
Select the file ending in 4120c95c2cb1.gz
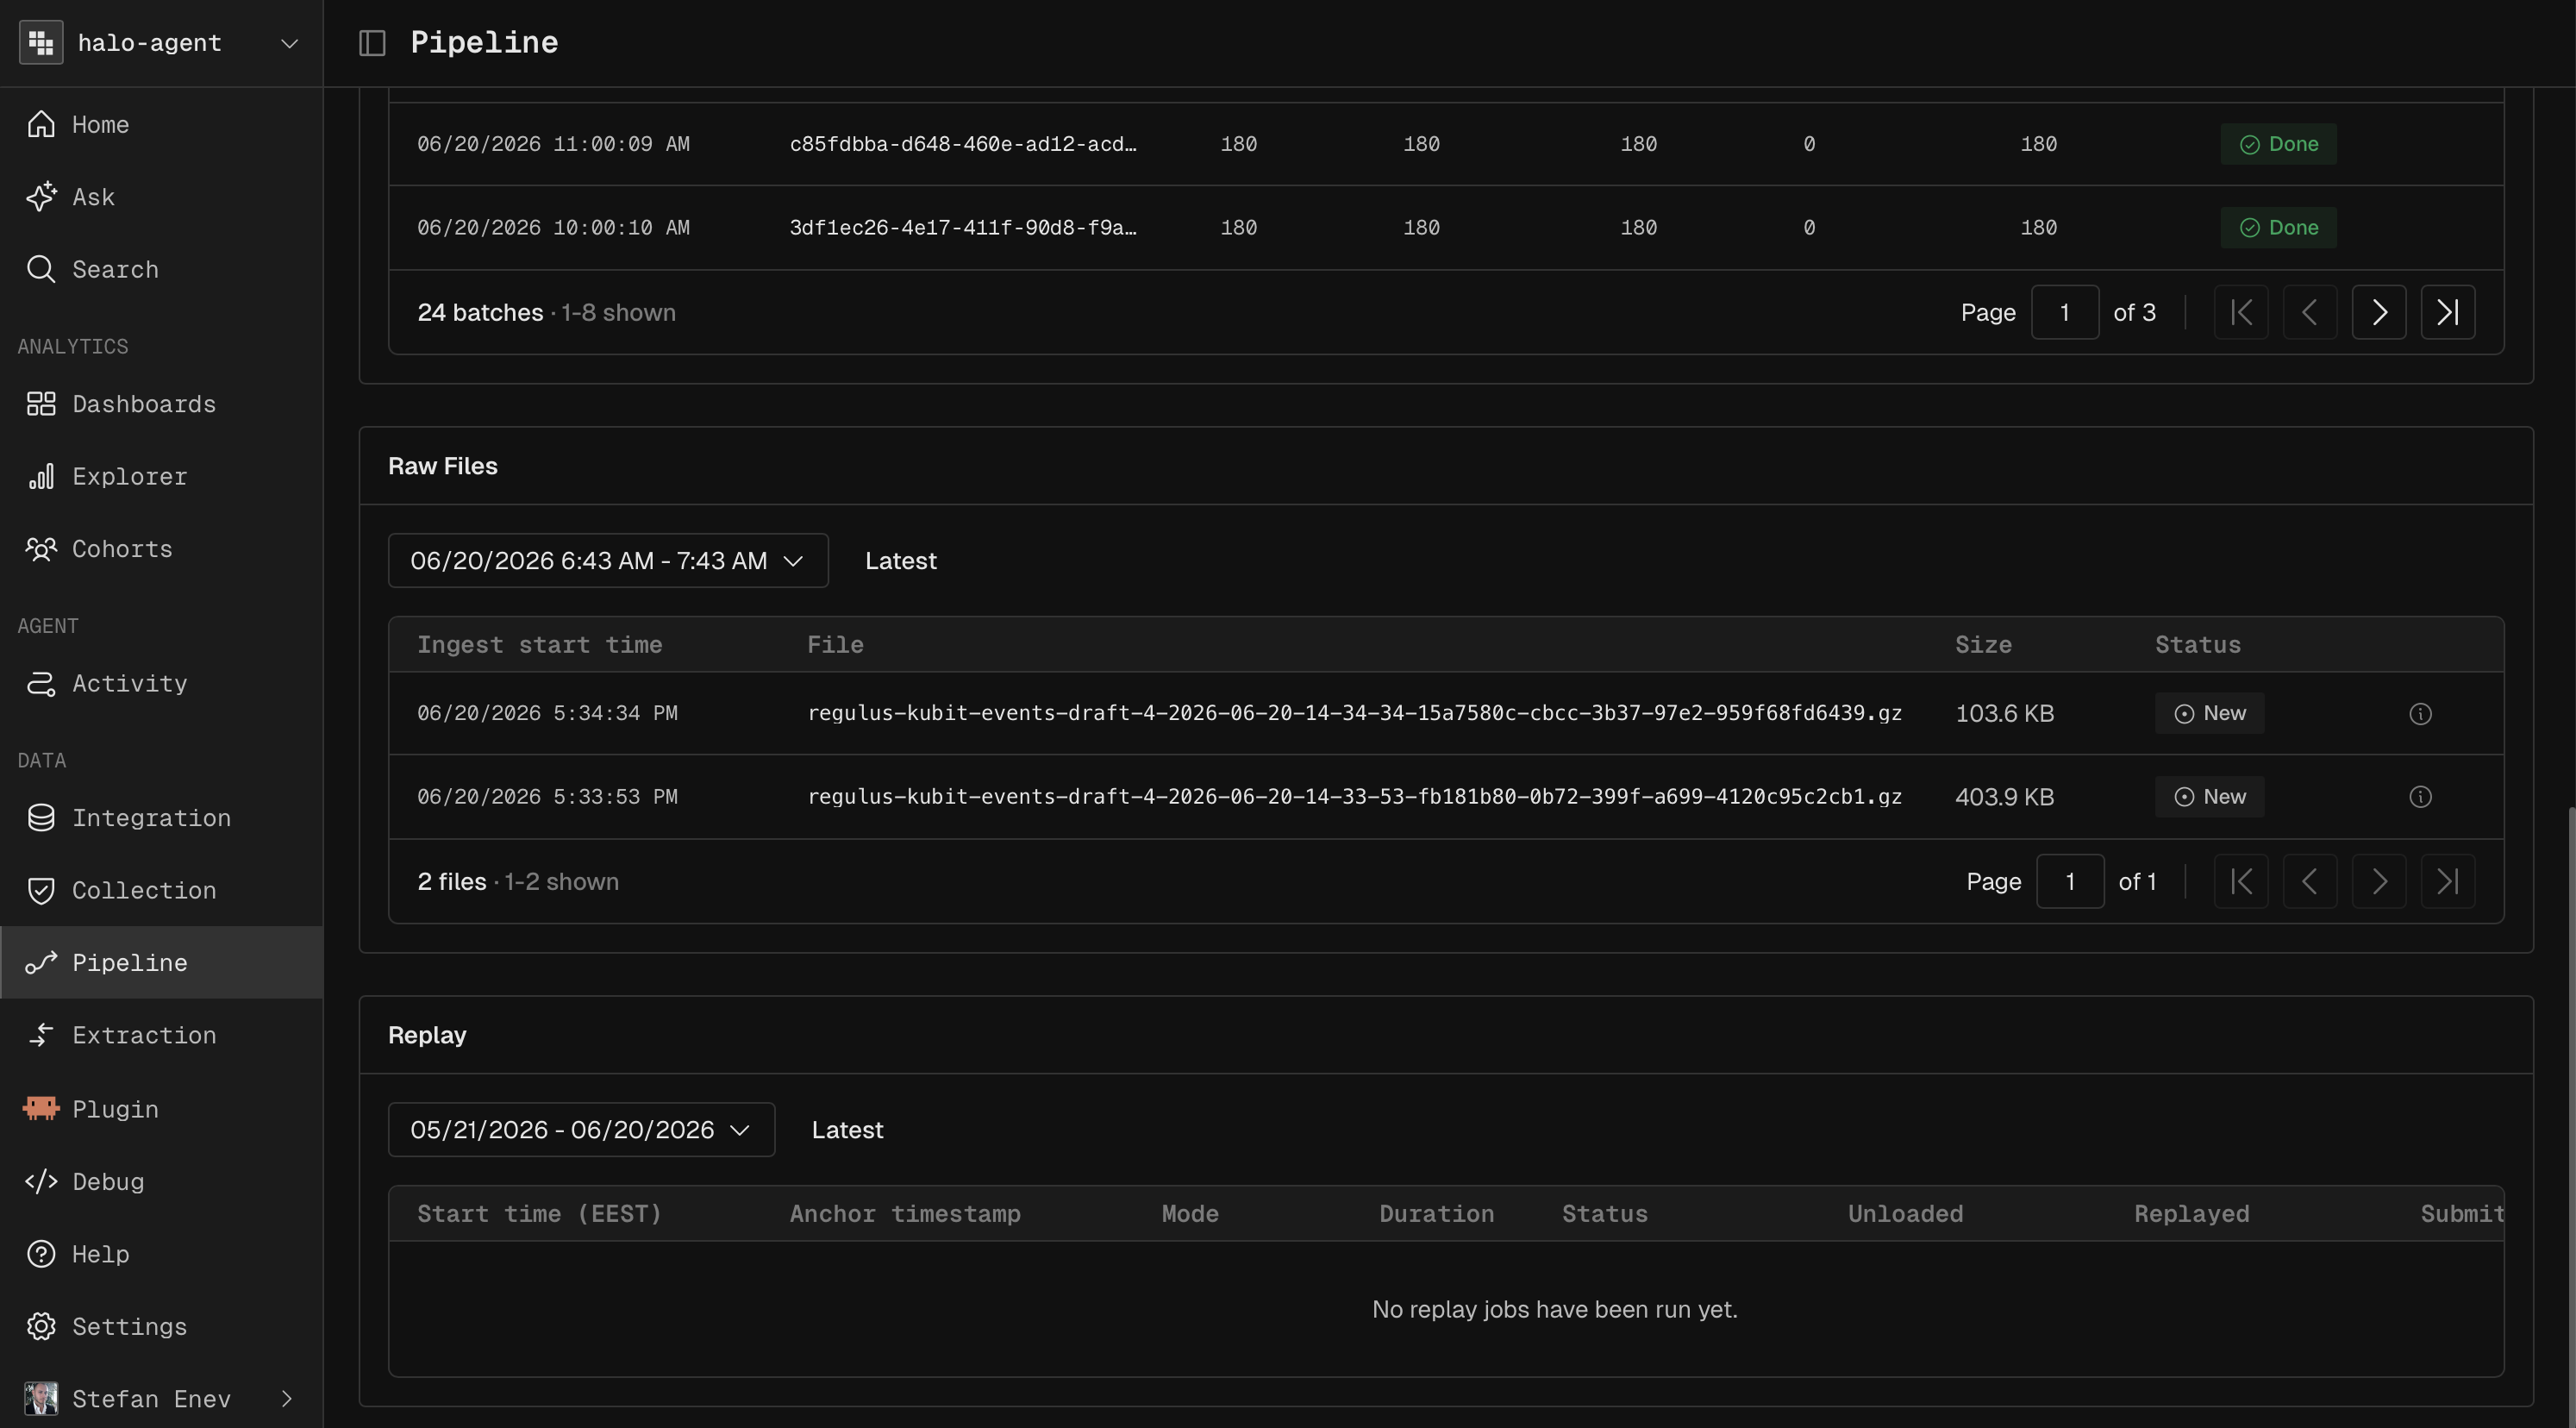[x=1354, y=797]
